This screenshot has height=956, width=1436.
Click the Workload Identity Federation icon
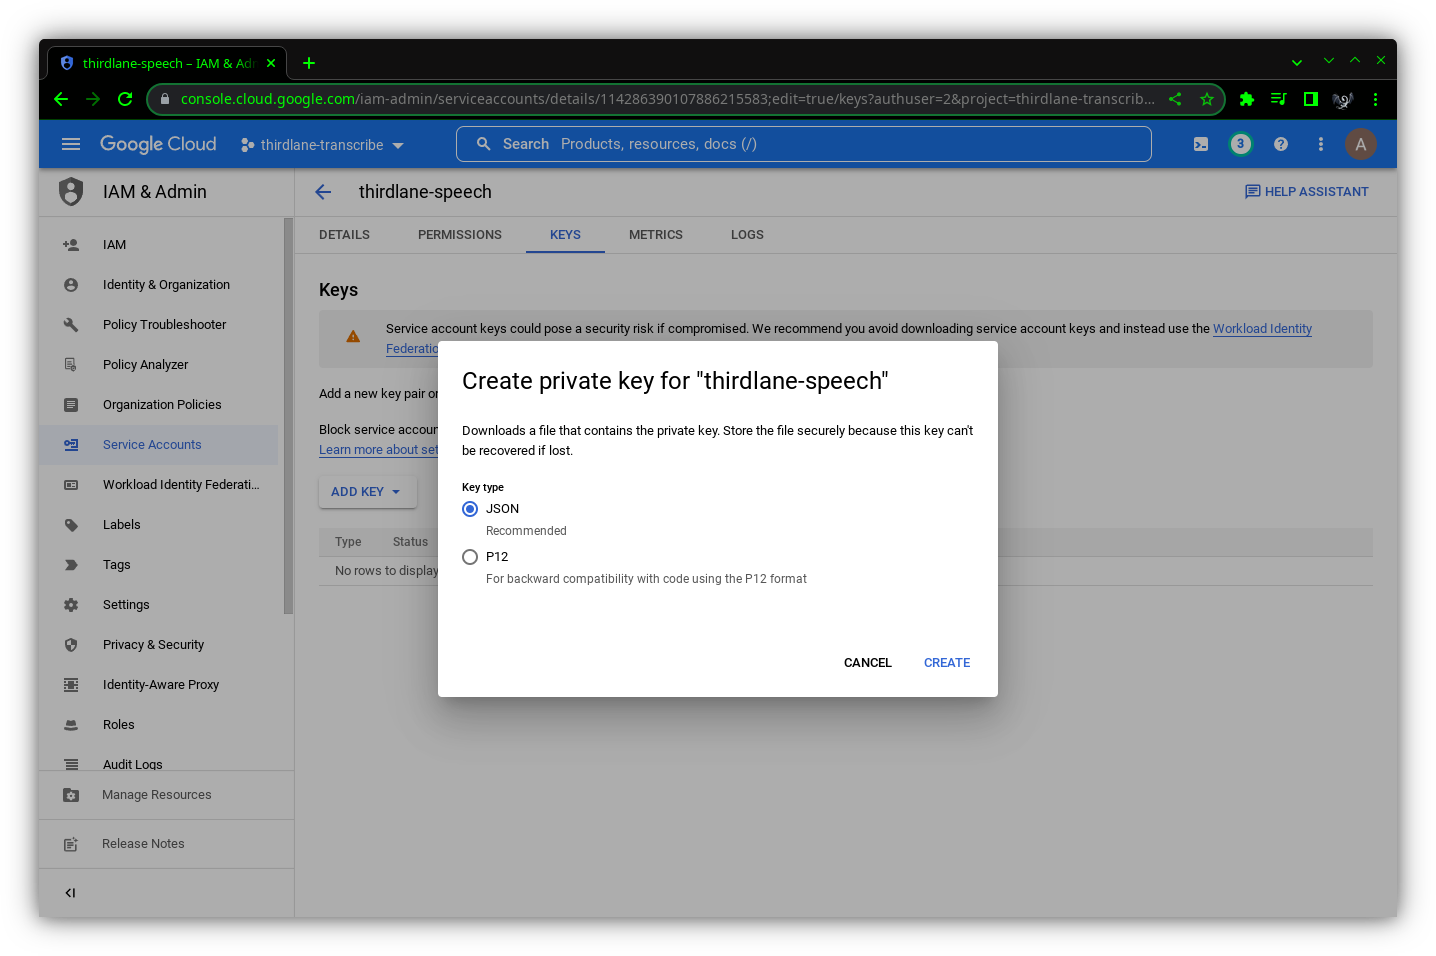(x=71, y=485)
